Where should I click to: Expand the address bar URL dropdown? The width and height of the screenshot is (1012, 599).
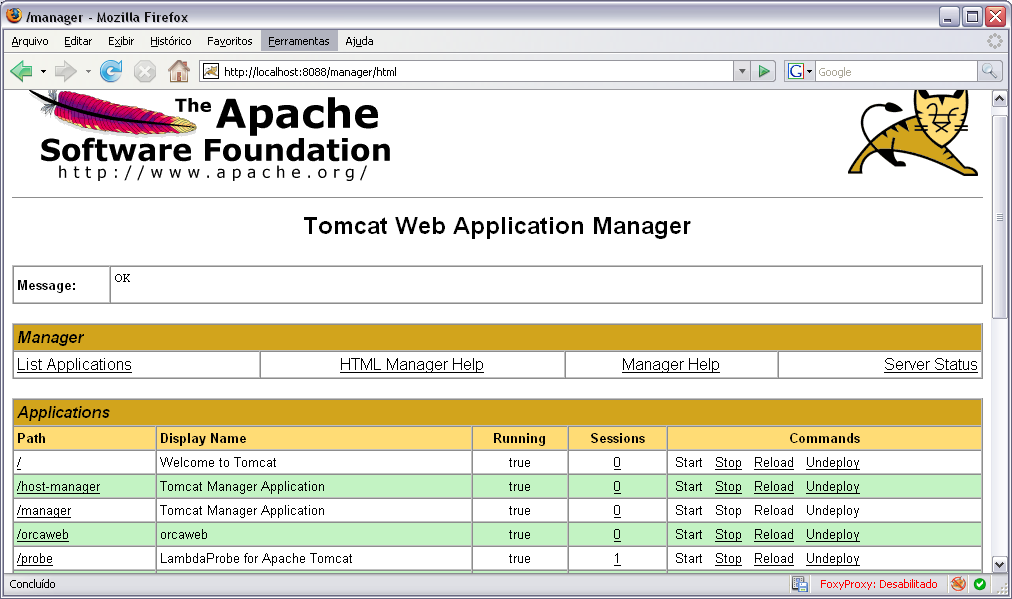741,71
